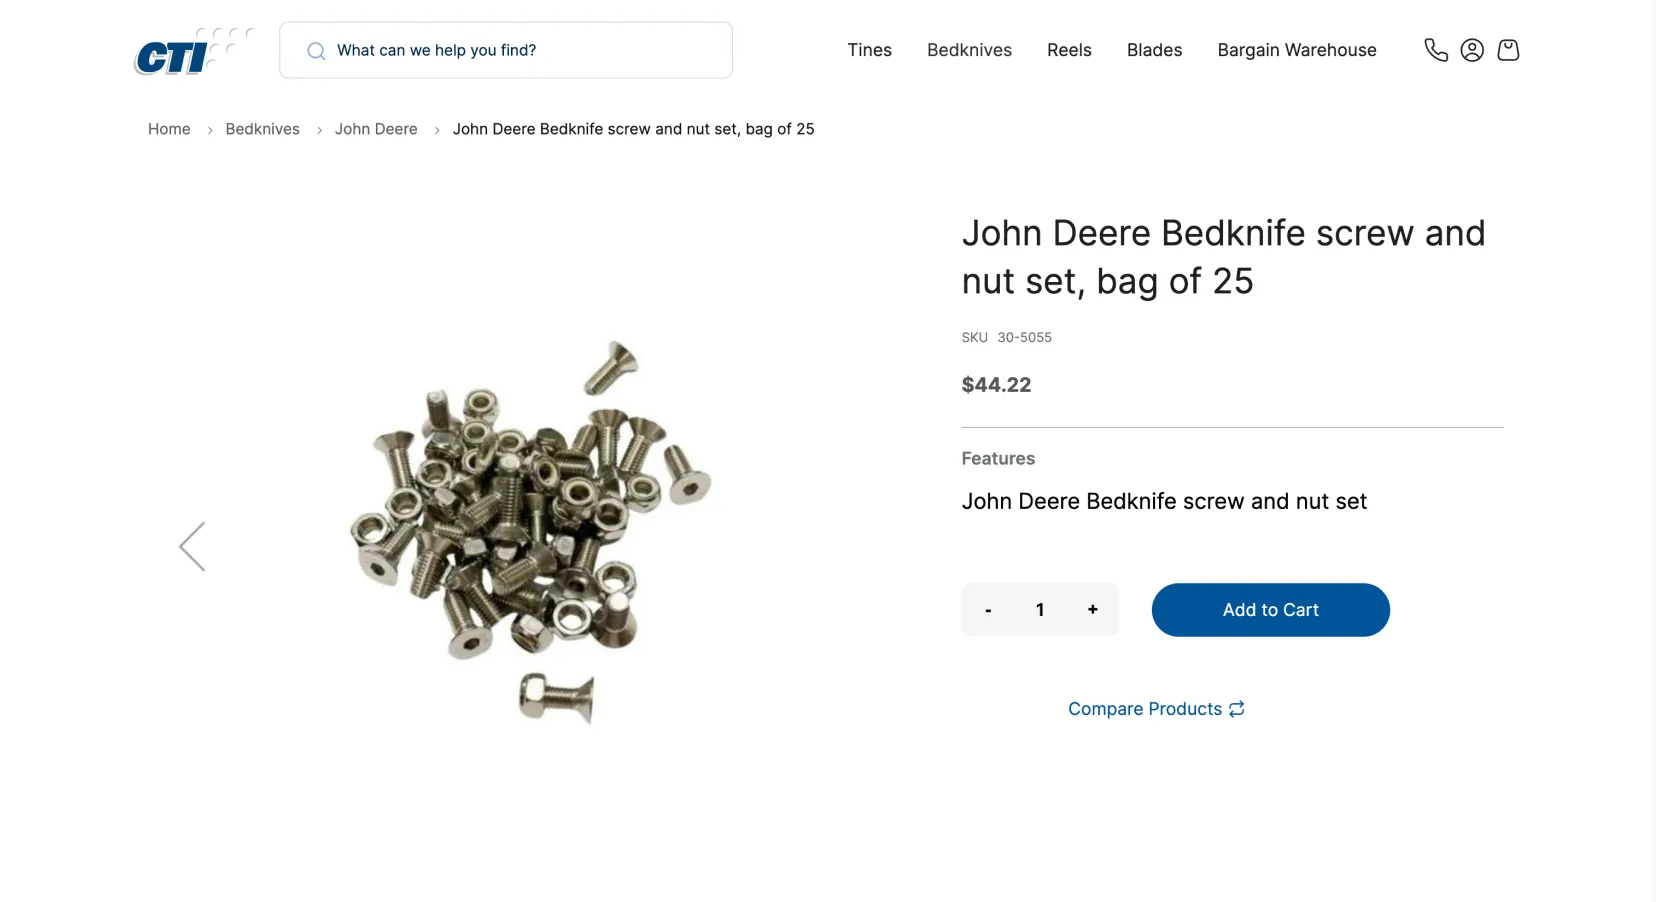This screenshot has height=902, width=1656.
Task: Click the quantity number field
Action: (x=1040, y=610)
